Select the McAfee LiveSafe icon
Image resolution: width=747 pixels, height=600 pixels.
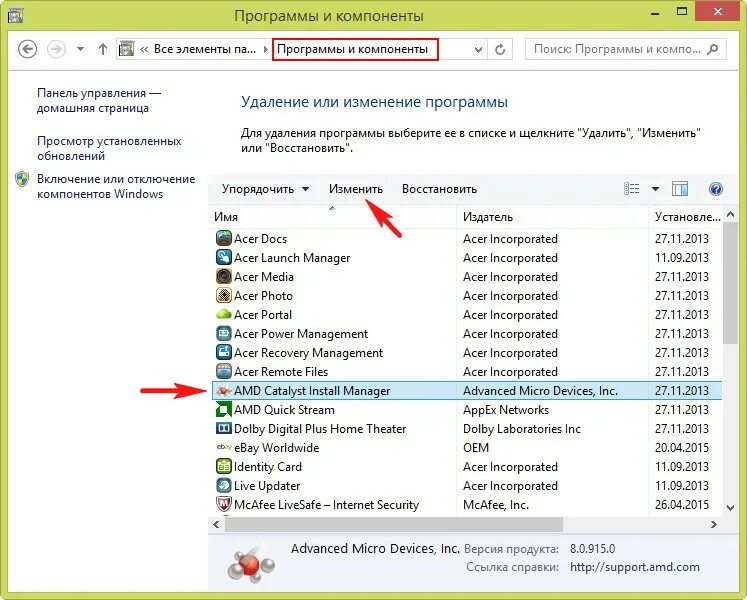[x=223, y=505]
